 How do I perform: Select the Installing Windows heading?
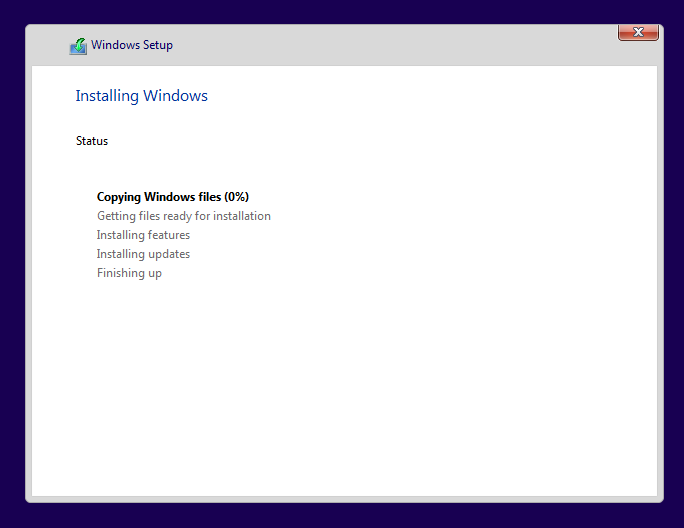tap(141, 96)
